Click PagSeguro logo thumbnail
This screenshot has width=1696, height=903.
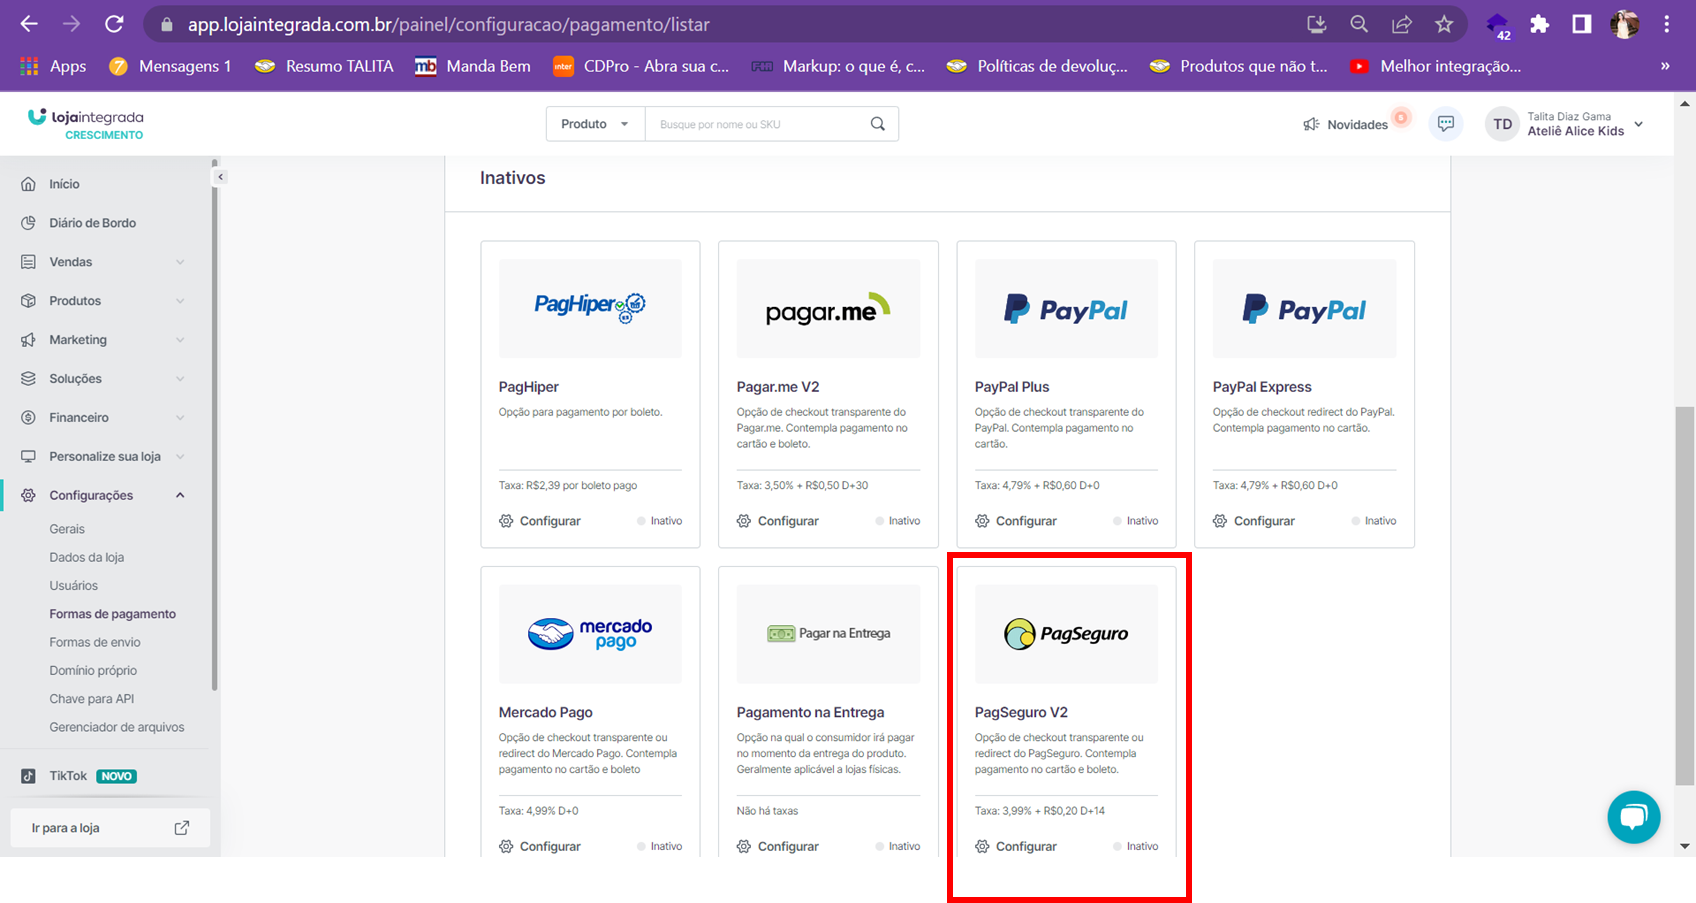[x=1066, y=634]
